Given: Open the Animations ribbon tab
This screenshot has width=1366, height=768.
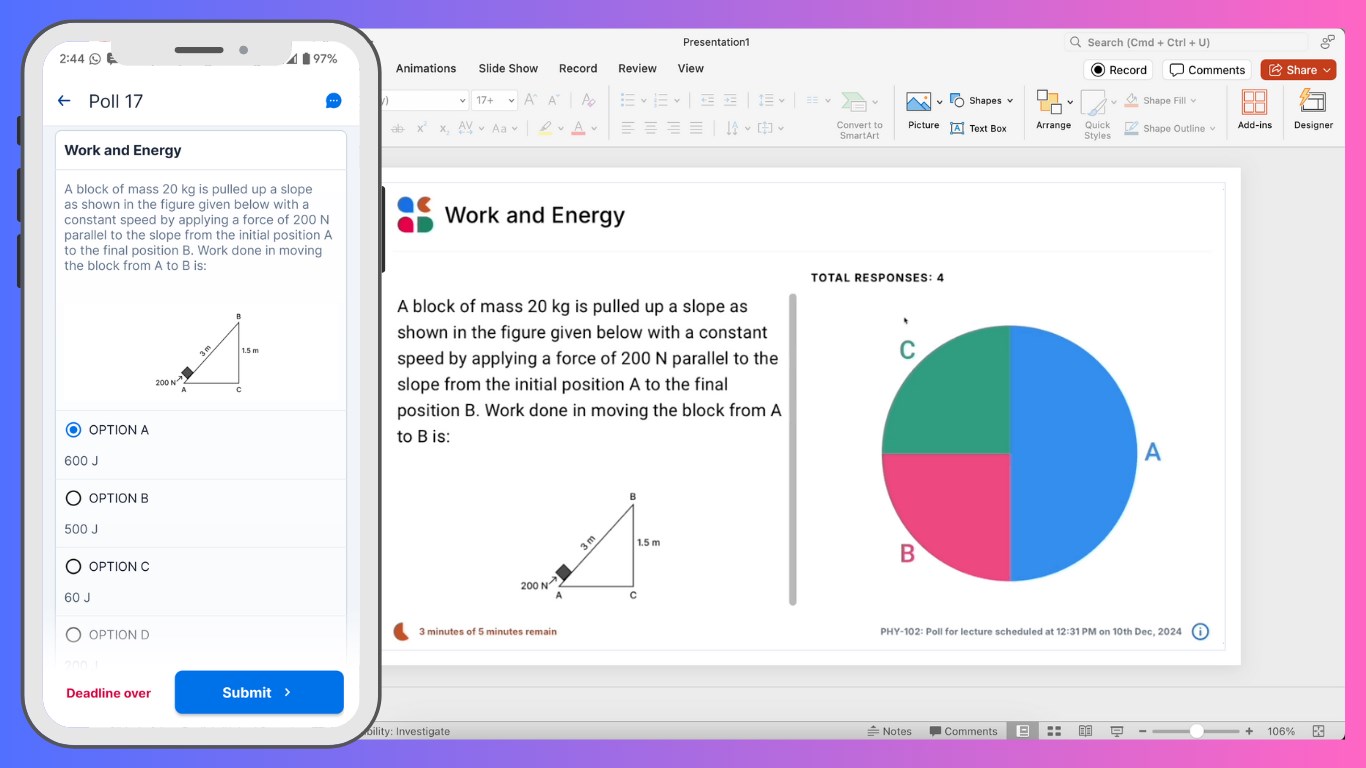Looking at the screenshot, I should 426,69.
